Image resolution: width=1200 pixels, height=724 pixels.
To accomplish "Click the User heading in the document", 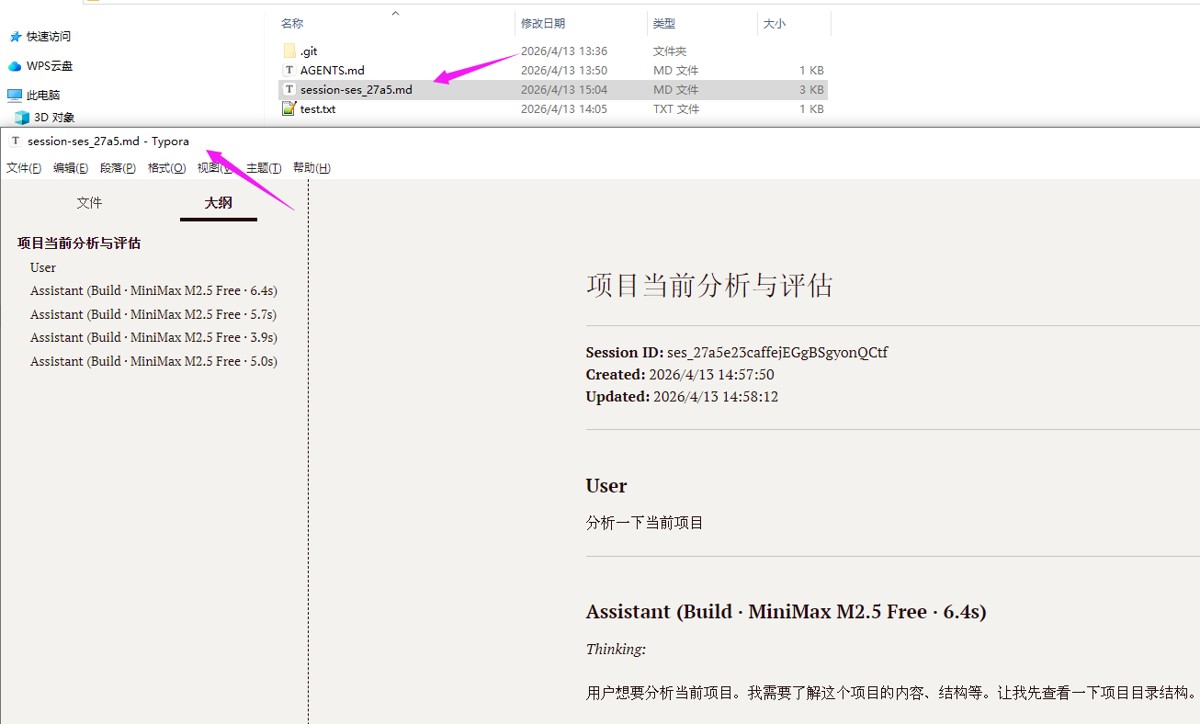I will click(x=606, y=486).
